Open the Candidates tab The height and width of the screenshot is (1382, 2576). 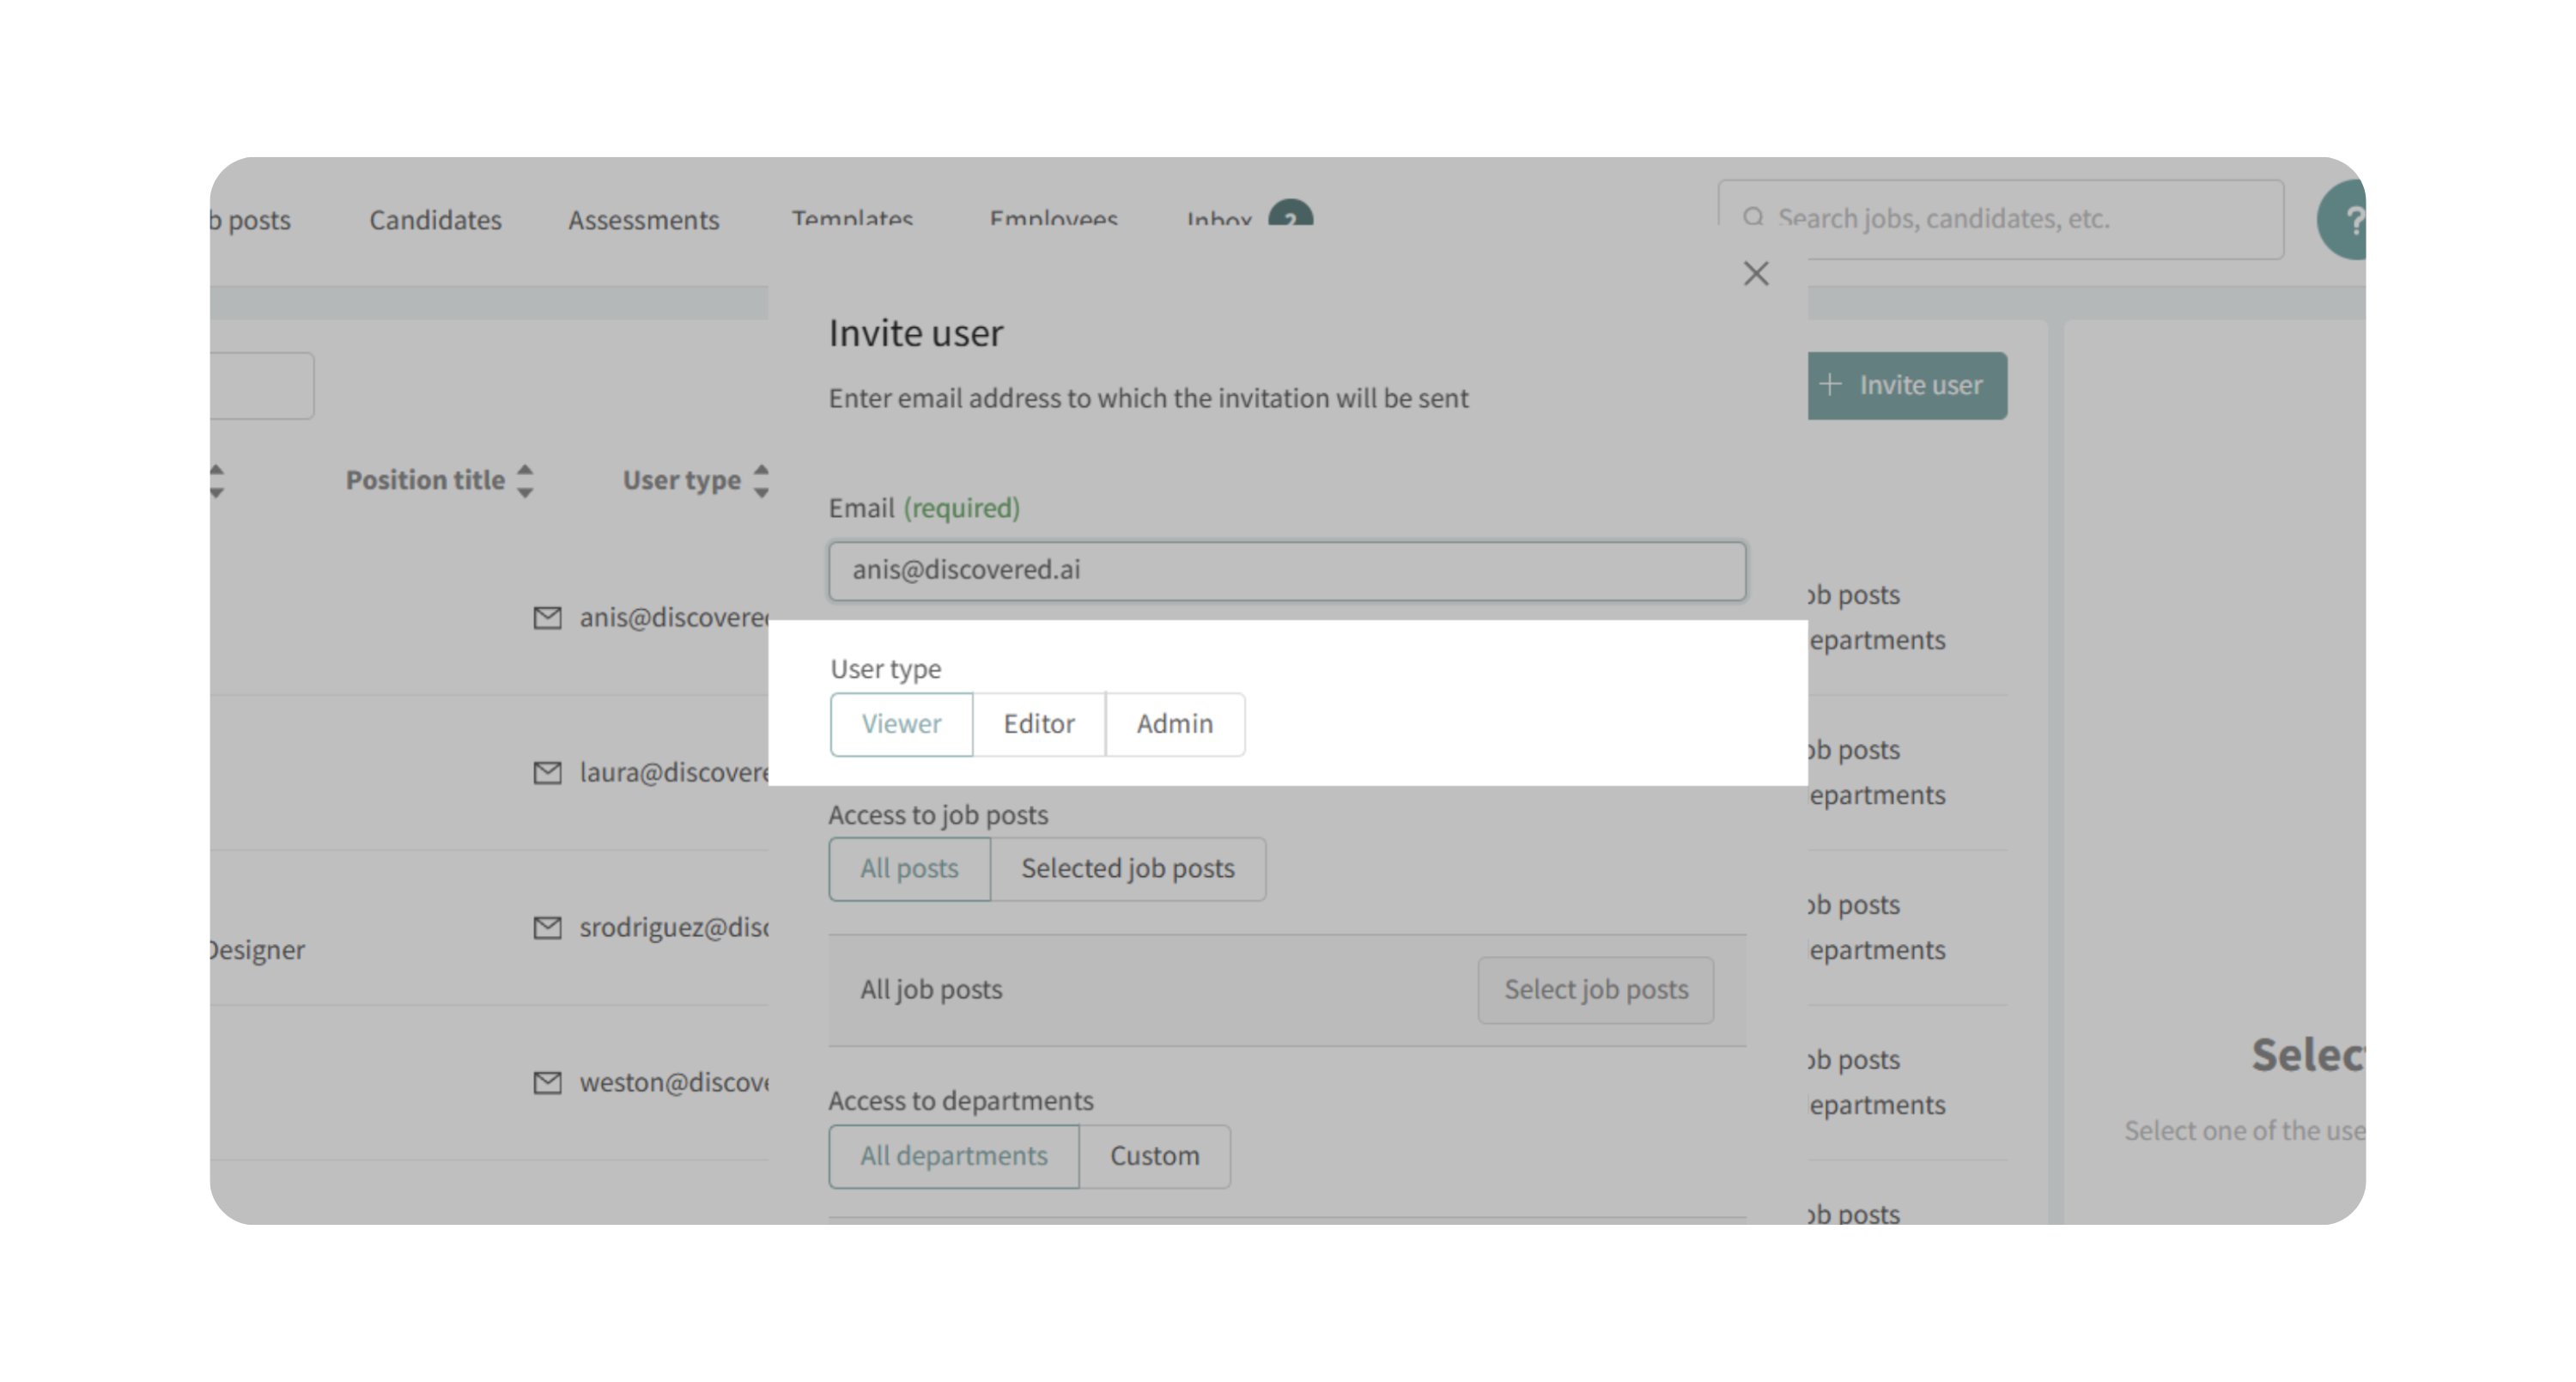tap(435, 220)
